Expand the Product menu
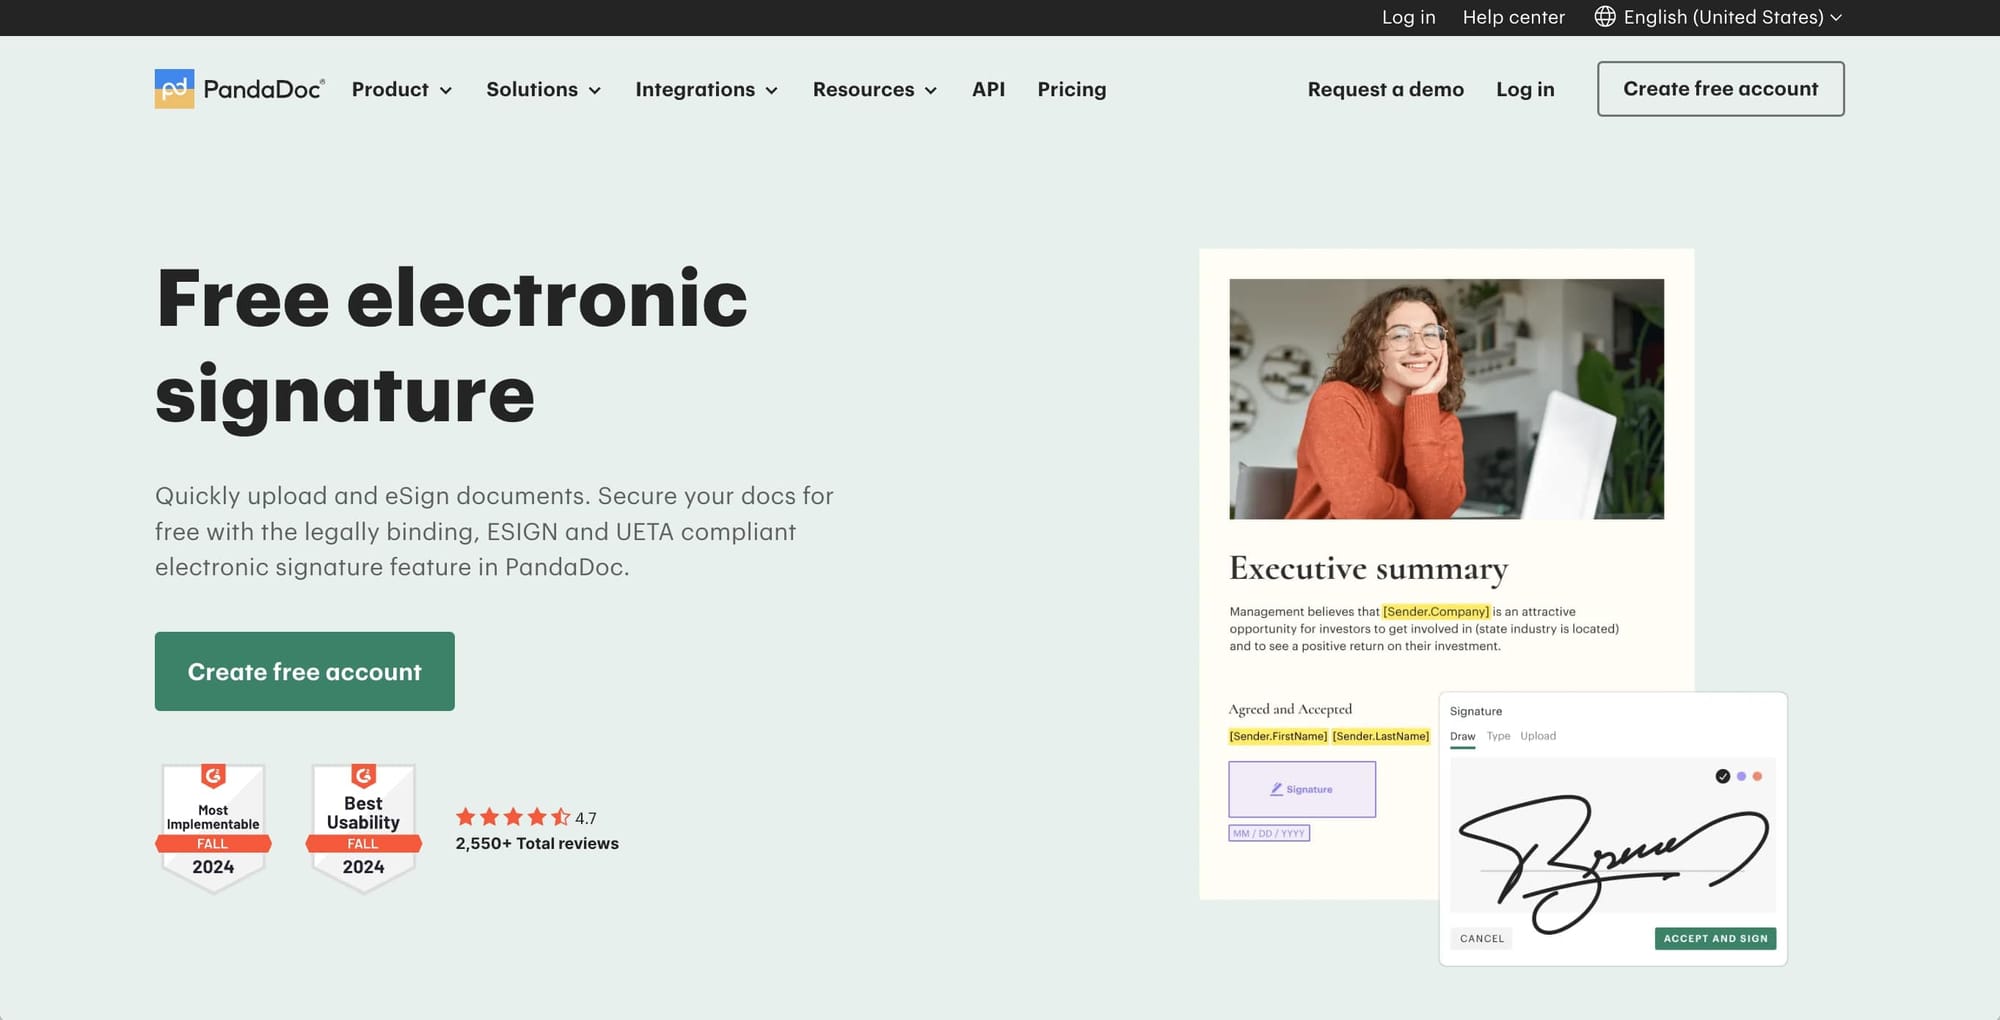Image resolution: width=2000 pixels, height=1020 pixels. pyautogui.click(x=402, y=89)
